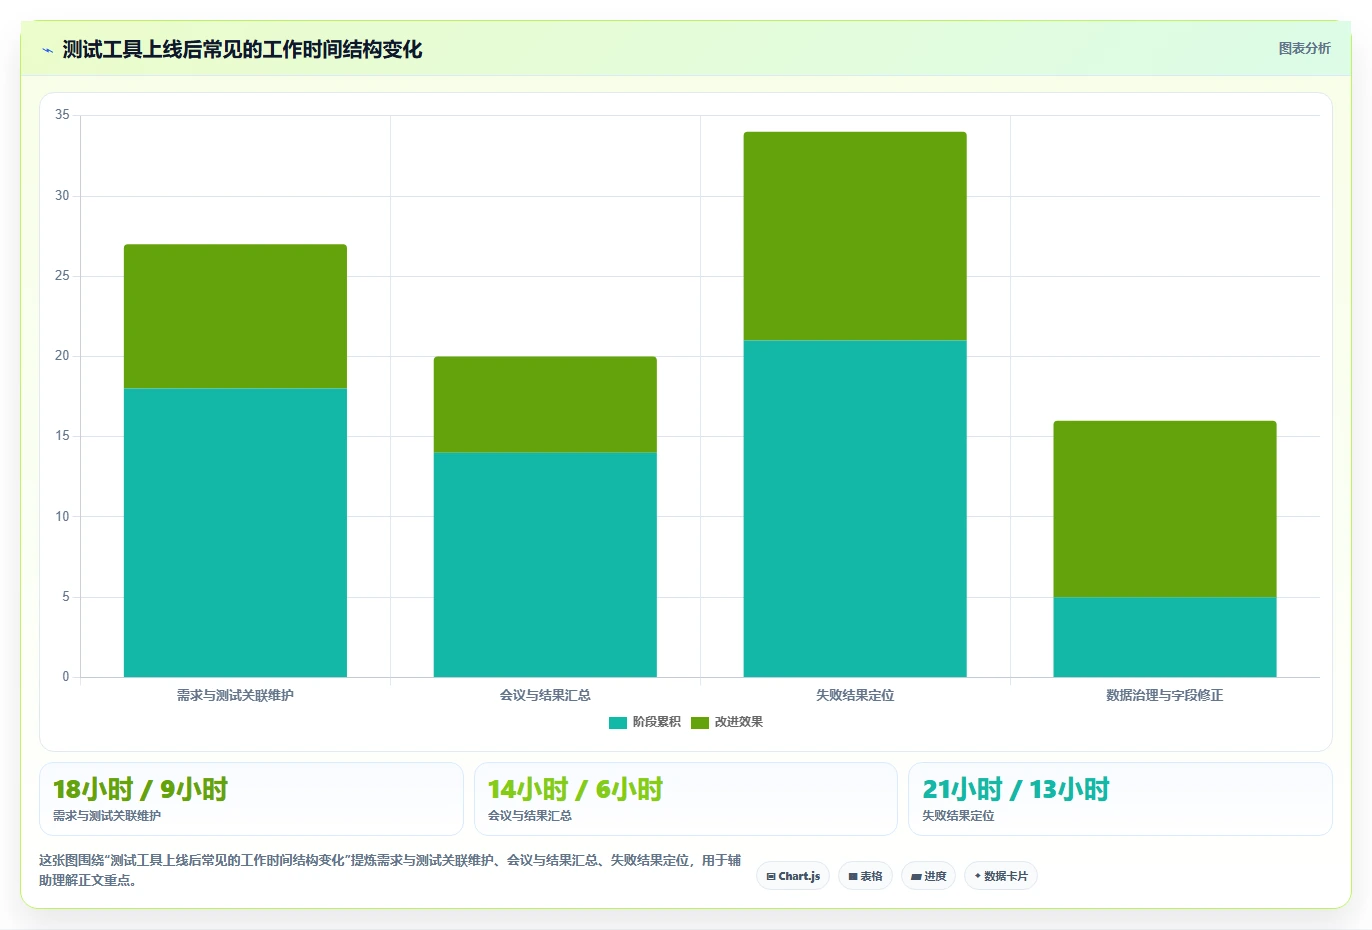This screenshot has height=930, width=1372.
Task: Click the 改进效果 legend label
Action: click(x=738, y=722)
